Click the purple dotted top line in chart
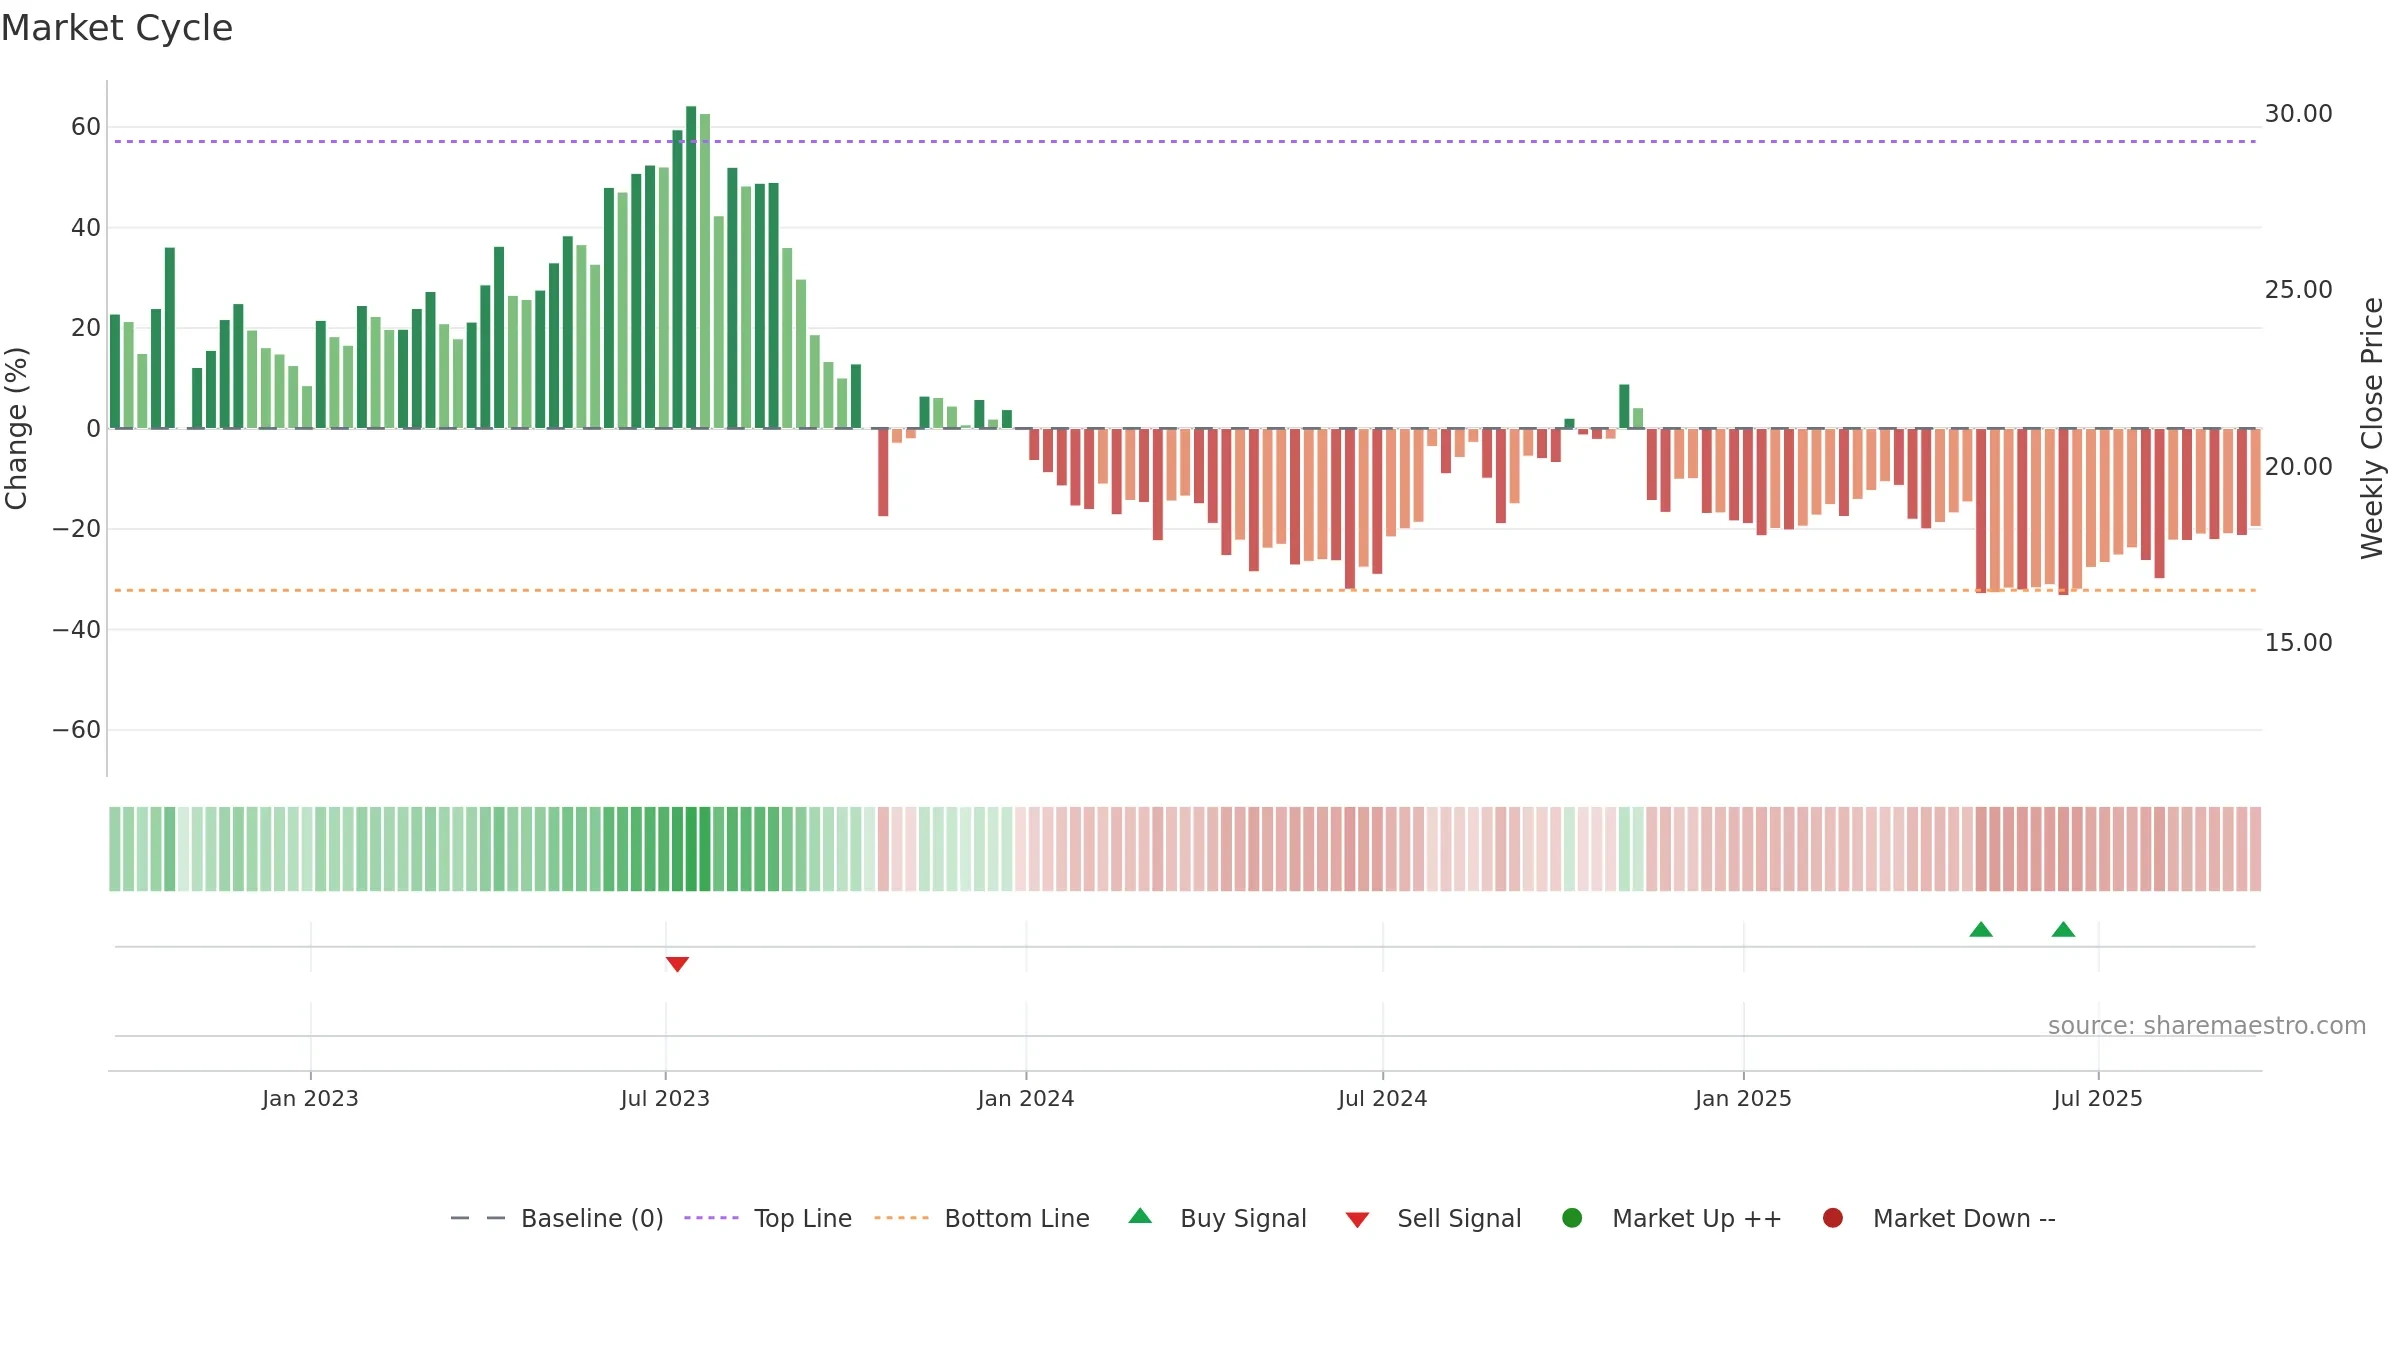 pyautogui.click(x=1185, y=142)
